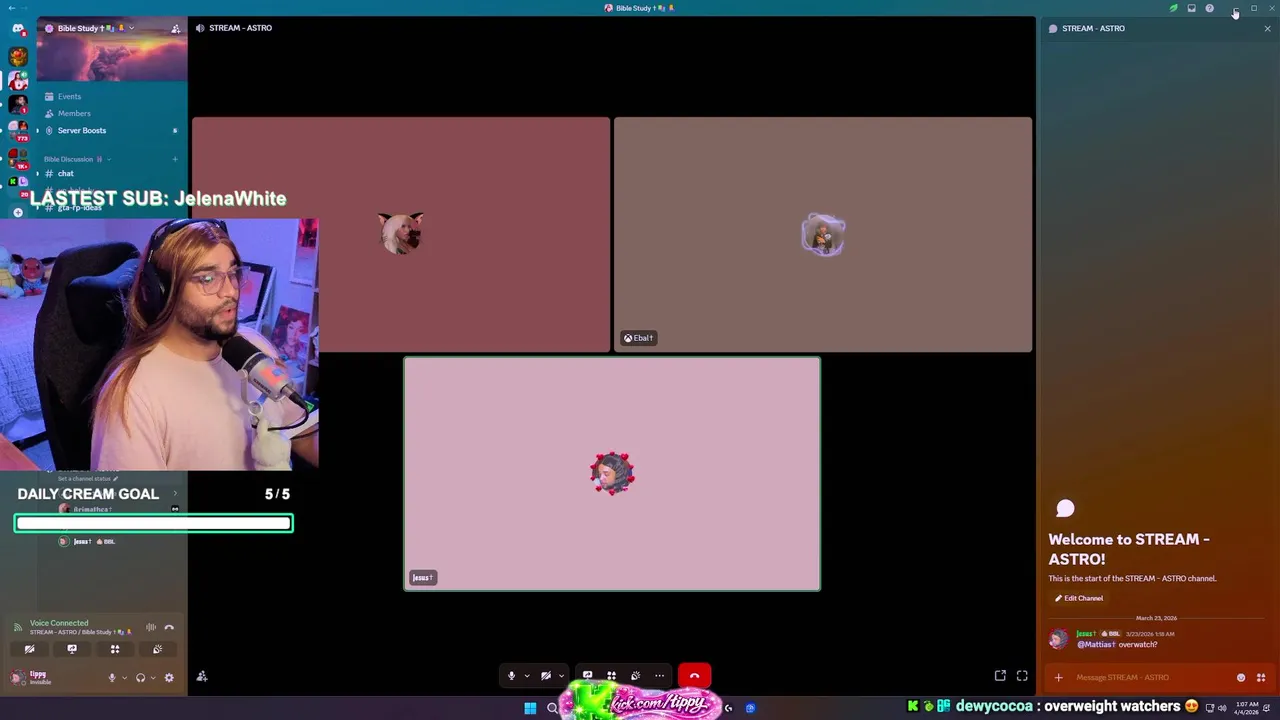Turn on camera in call control bar
Image resolution: width=1280 pixels, height=720 pixels.
tap(545, 676)
